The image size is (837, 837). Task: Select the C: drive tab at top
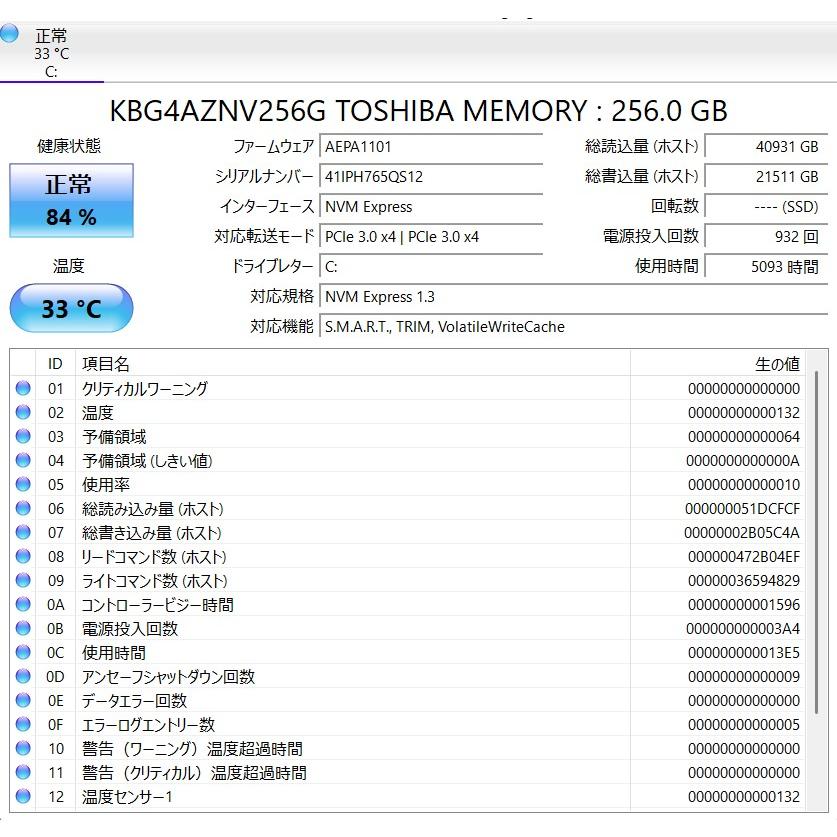[51, 53]
